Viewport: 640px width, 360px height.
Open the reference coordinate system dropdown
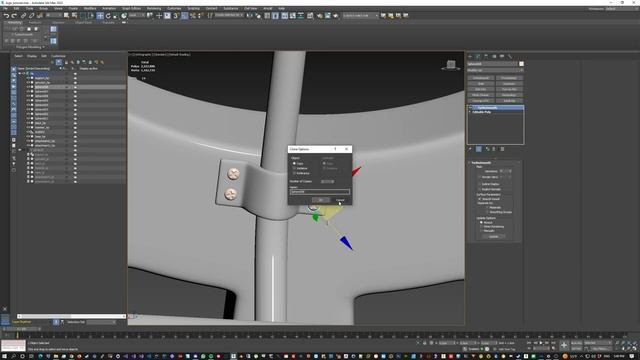pyautogui.click(x=136, y=16)
